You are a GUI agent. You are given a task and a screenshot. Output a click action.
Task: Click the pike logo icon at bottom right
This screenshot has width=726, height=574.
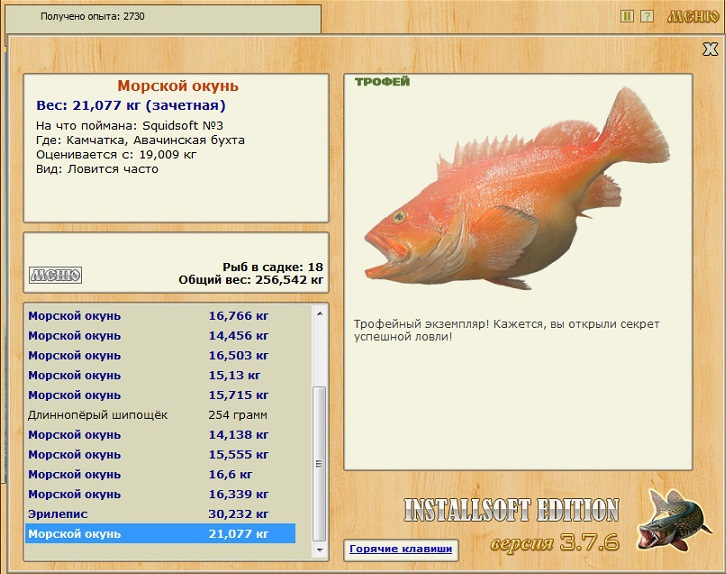point(675,520)
